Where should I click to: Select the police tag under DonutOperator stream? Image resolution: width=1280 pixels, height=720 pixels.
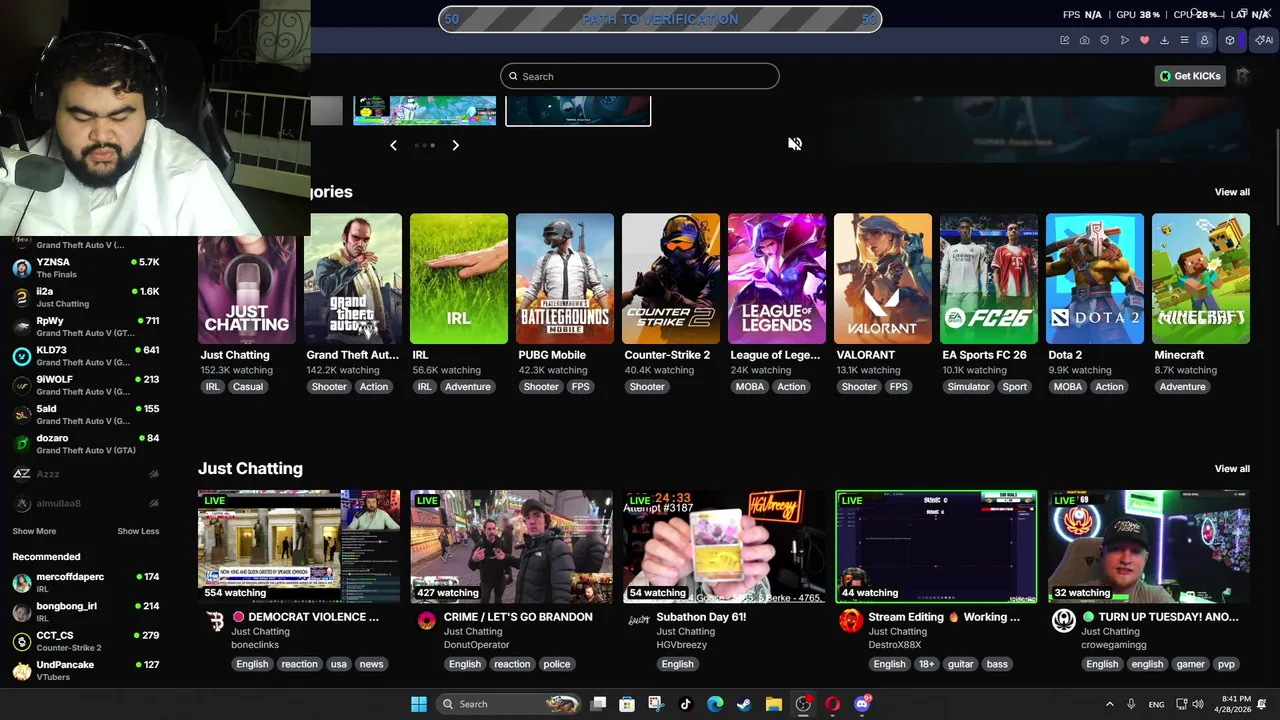pos(557,664)
